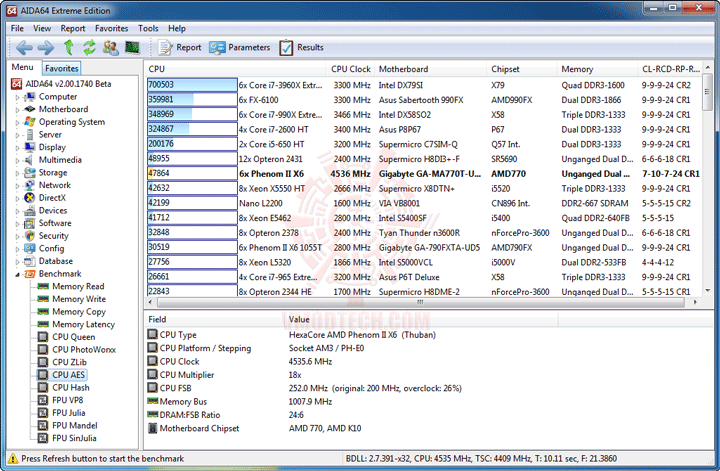Click the Results toolbar button

tap(301, 47)
